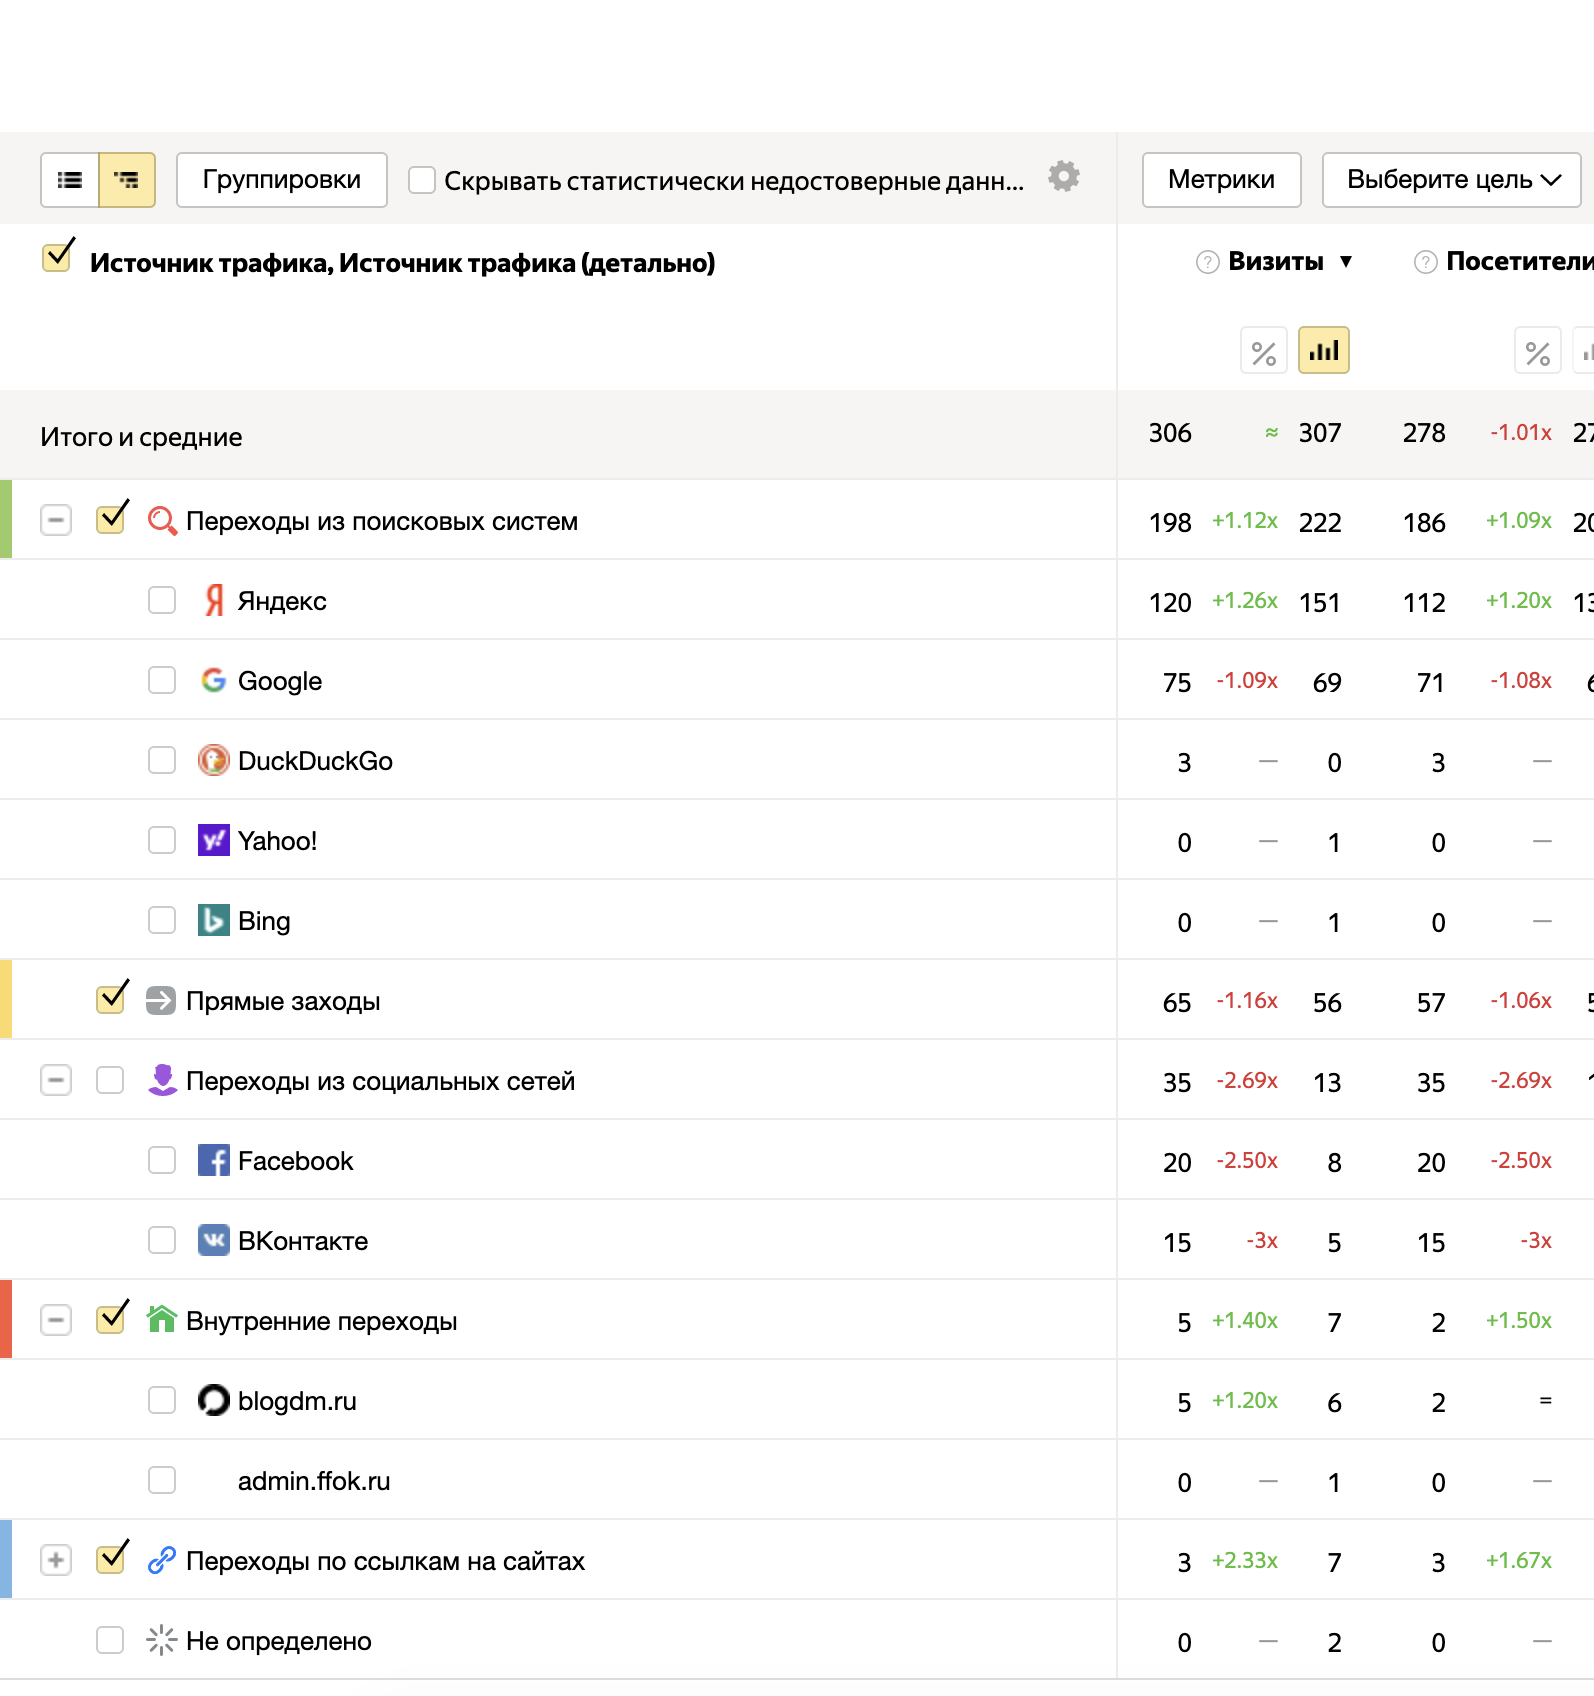Click the Visitors percent display icon
This screenshot has width=1594, height=1696.
coord(1537,351)
